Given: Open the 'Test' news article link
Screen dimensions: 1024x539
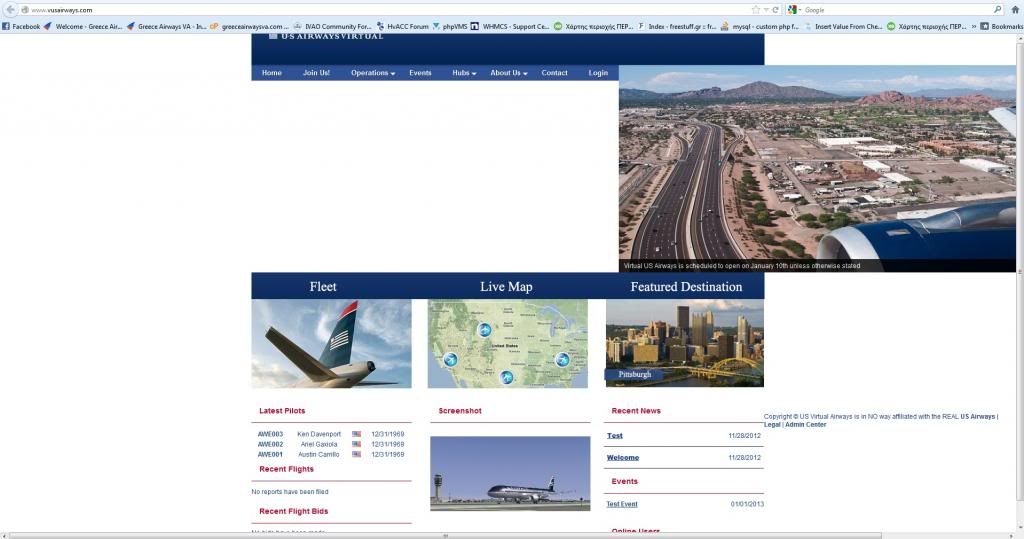Looking at the screenshot, I should click(x=615, y=436).
